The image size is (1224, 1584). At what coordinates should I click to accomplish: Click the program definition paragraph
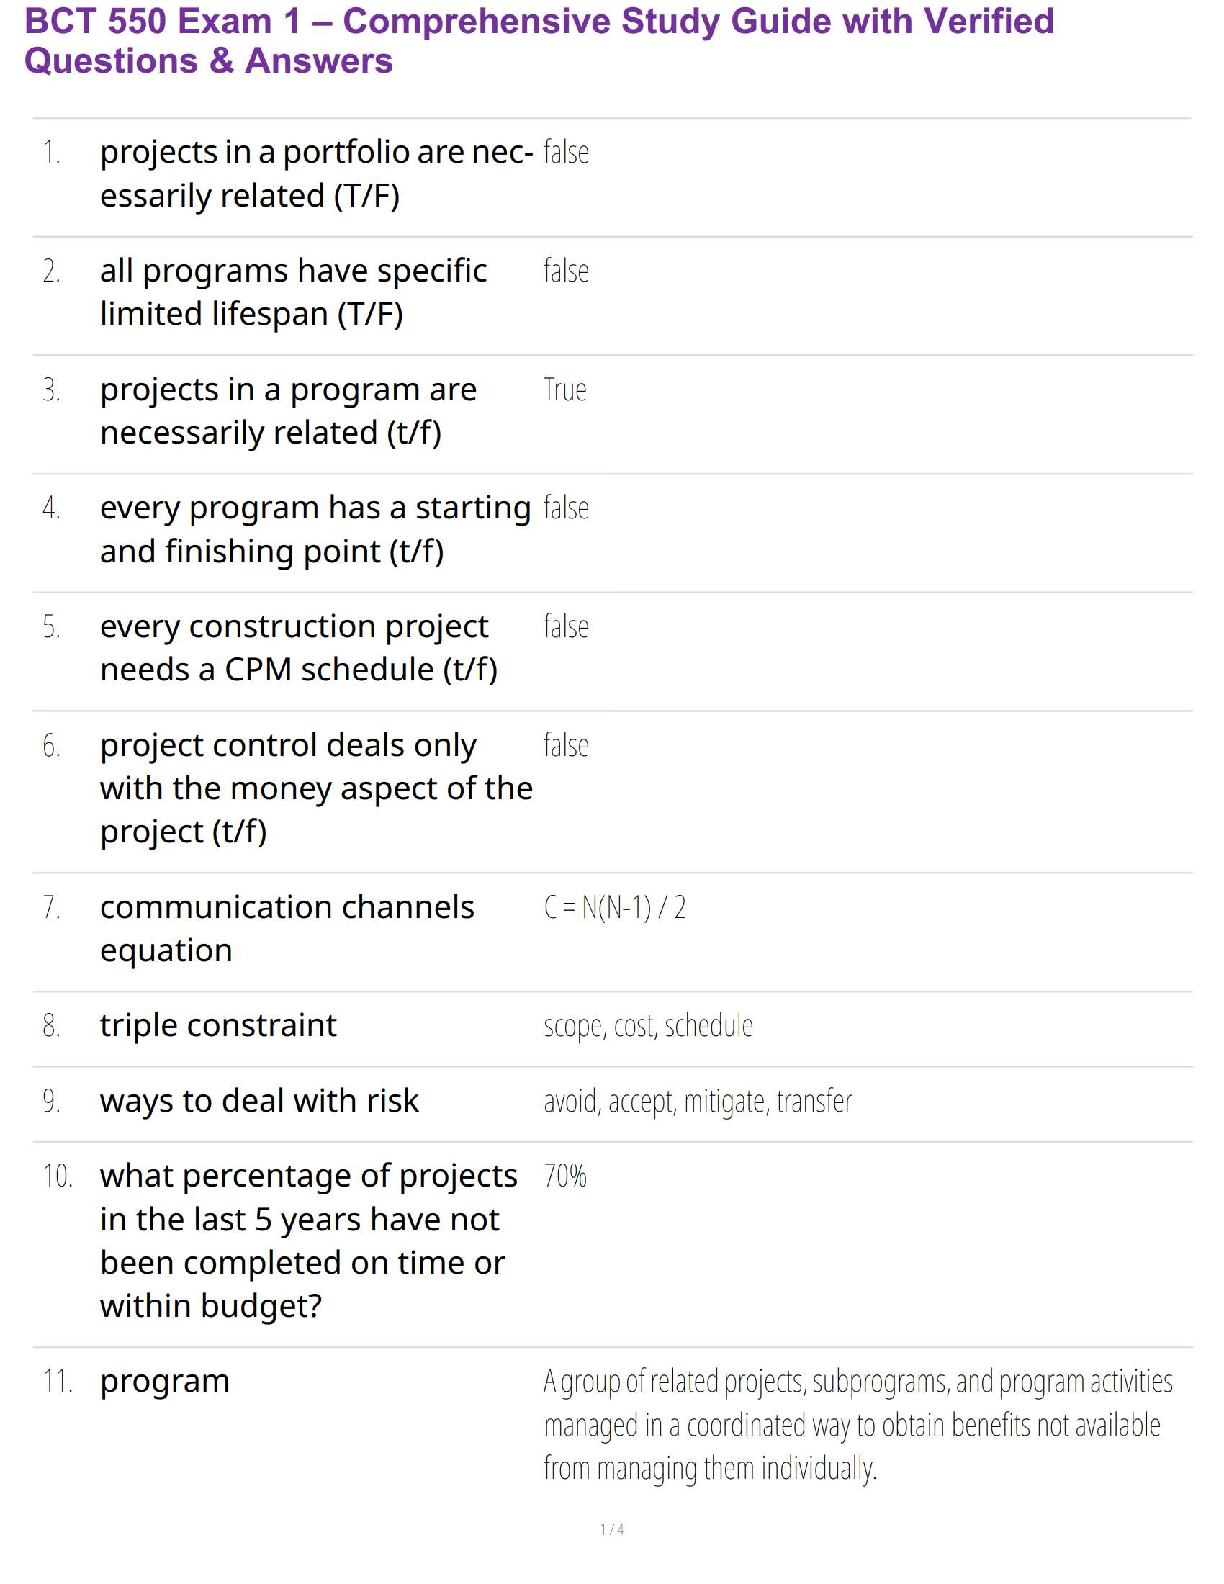857,1425
